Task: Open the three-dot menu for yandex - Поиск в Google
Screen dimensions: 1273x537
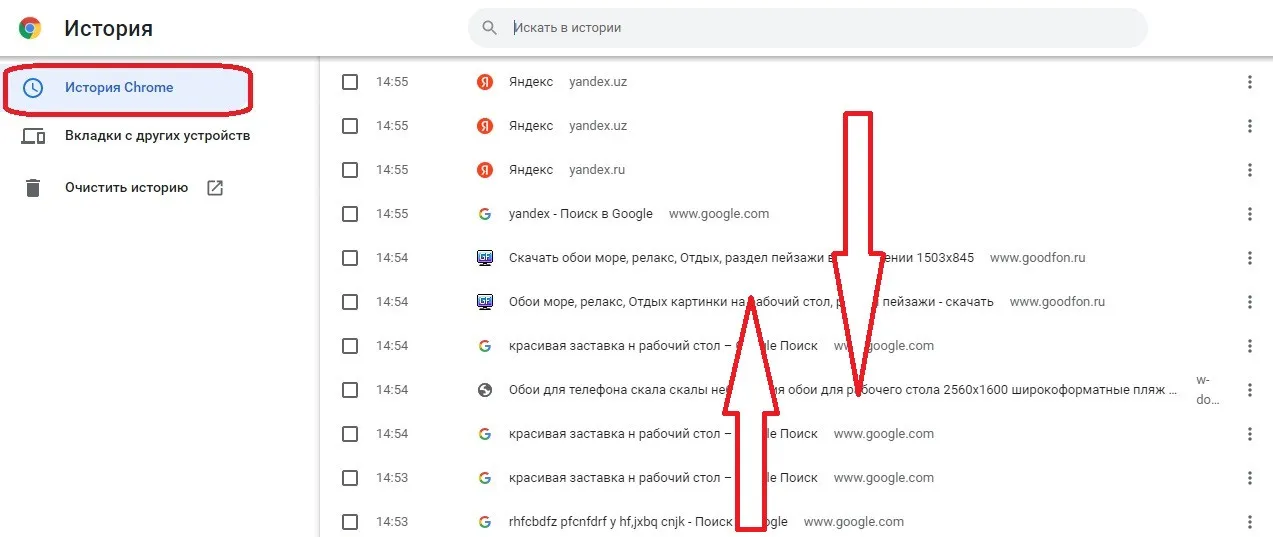Action: point(1250,214)
